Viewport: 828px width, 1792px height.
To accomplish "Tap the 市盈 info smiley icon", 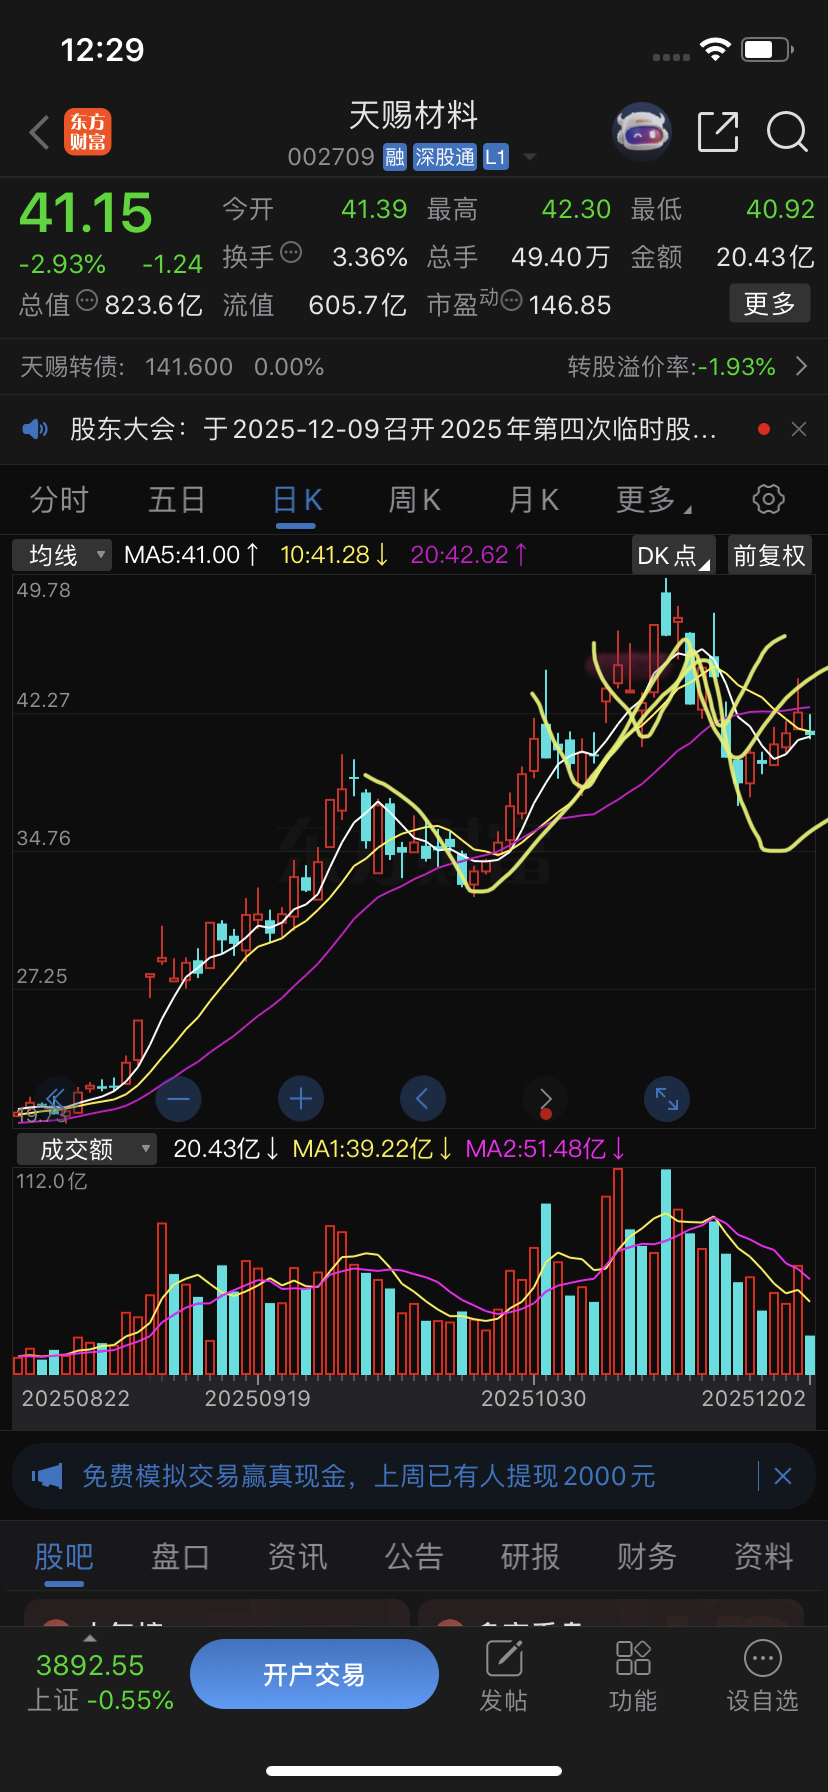I will (511, 300).
